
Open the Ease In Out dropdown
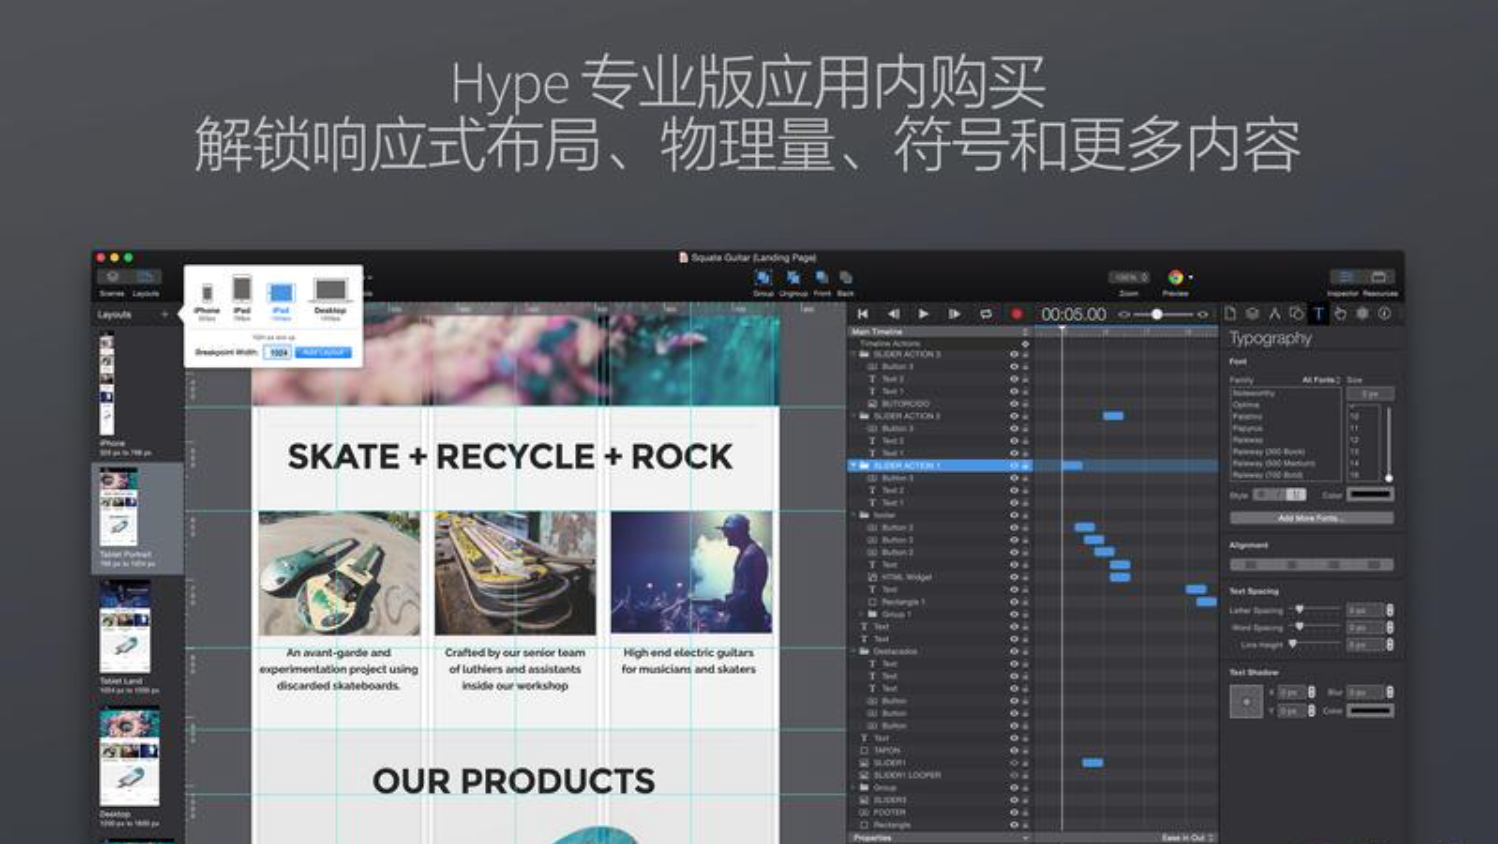point(1188,837)
